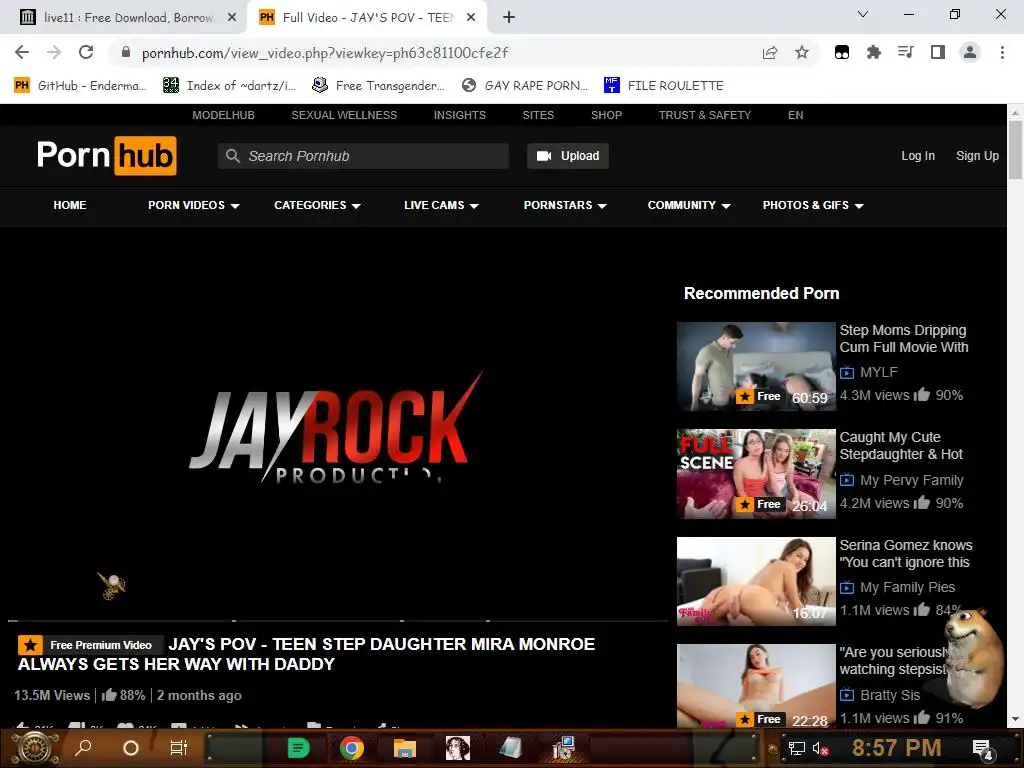This screenshot has width=1024, height=768.
Task: Open the black rounded extension icon in toolbar
Action: [x=842, y=52]
